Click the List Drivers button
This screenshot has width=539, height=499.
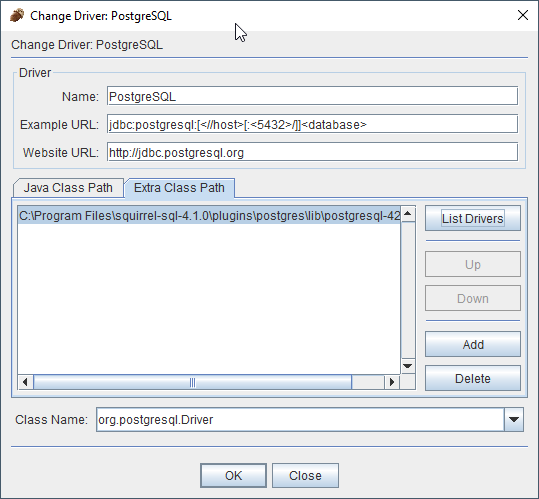tap(473, 218)
